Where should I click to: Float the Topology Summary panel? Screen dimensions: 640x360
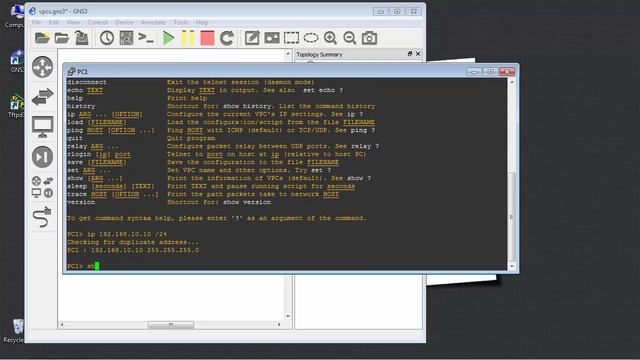(410, 54)
